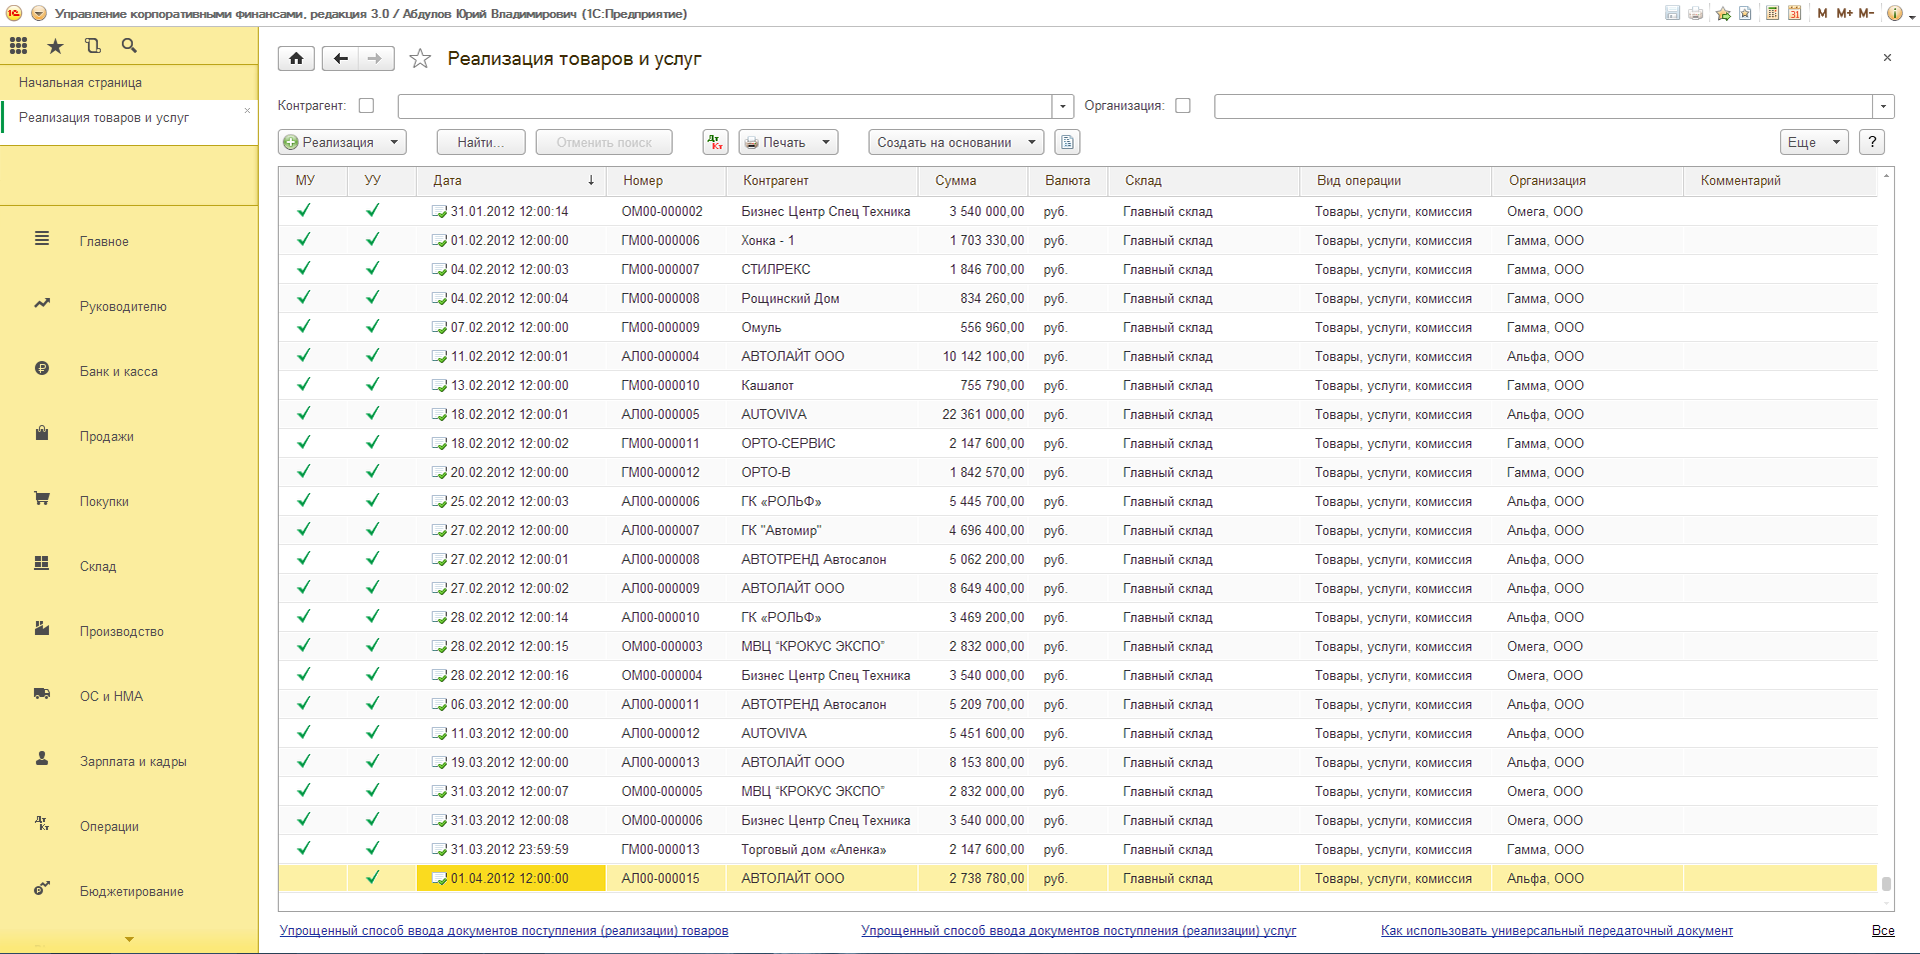Open the Продажи section

coord(107,436)
